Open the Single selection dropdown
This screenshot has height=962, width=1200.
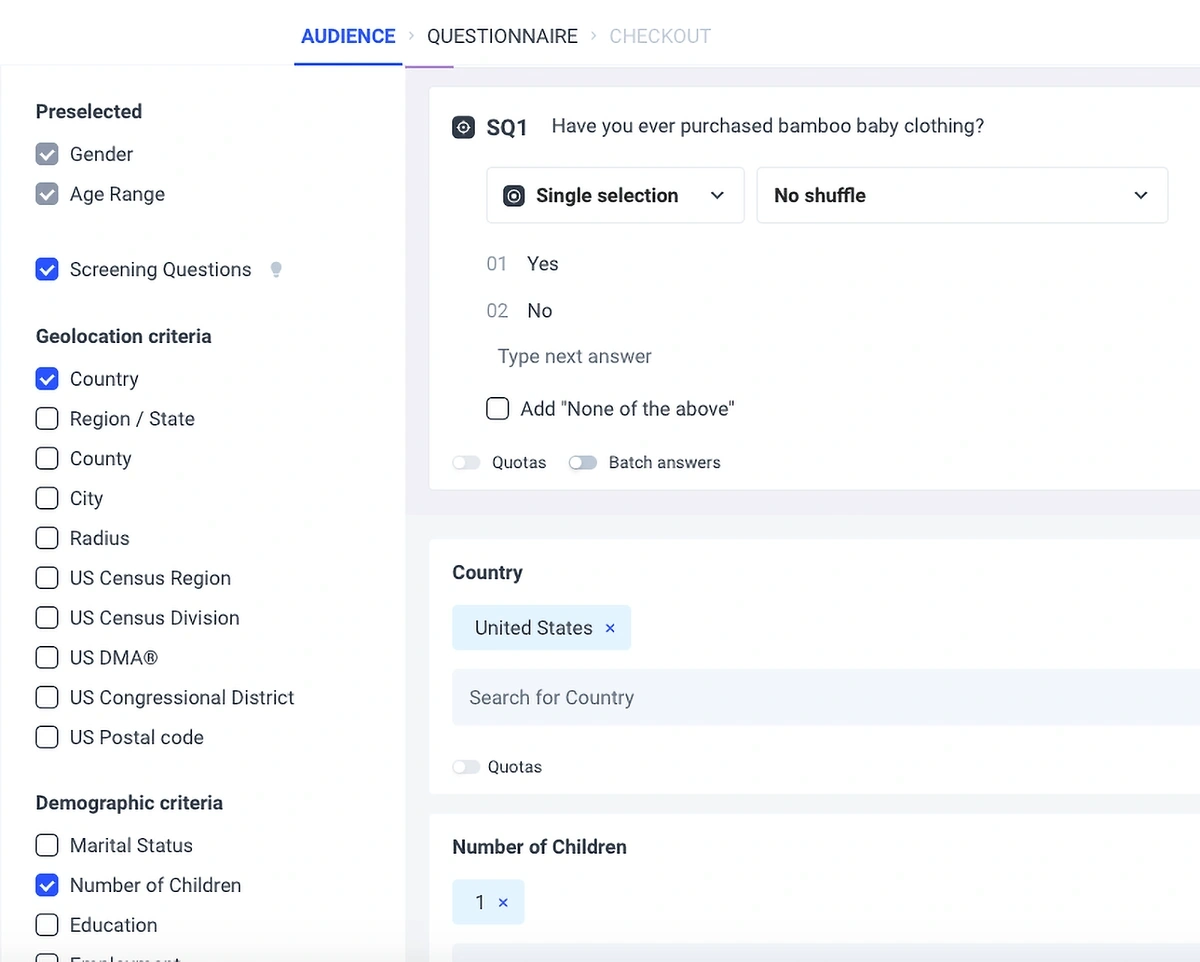[615, 195]
